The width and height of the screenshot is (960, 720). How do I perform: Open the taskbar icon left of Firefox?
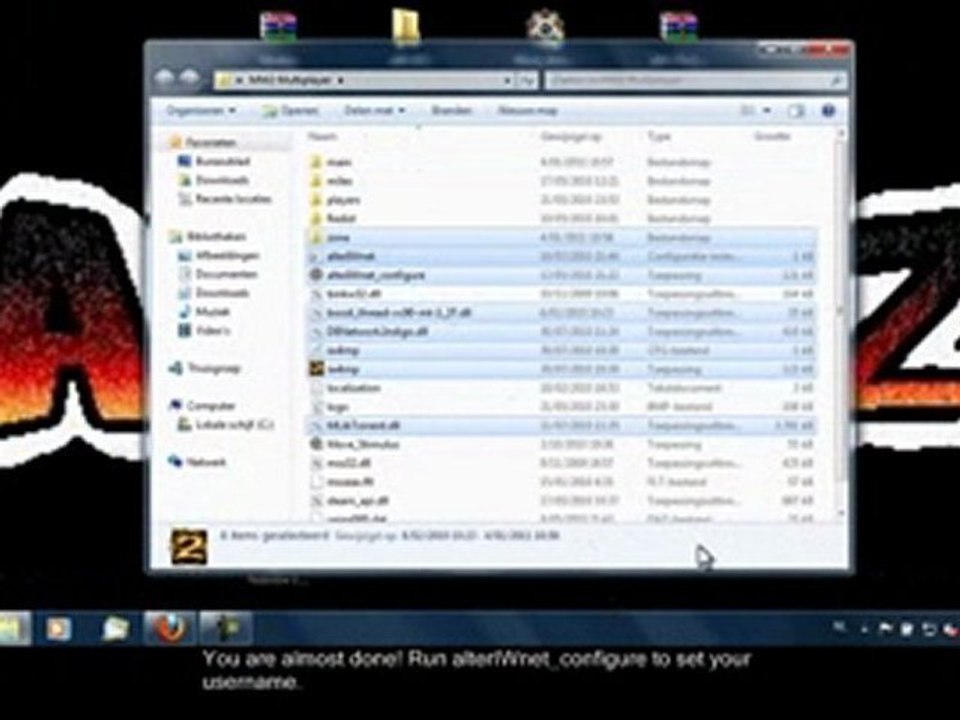click(x=116, y=628)
